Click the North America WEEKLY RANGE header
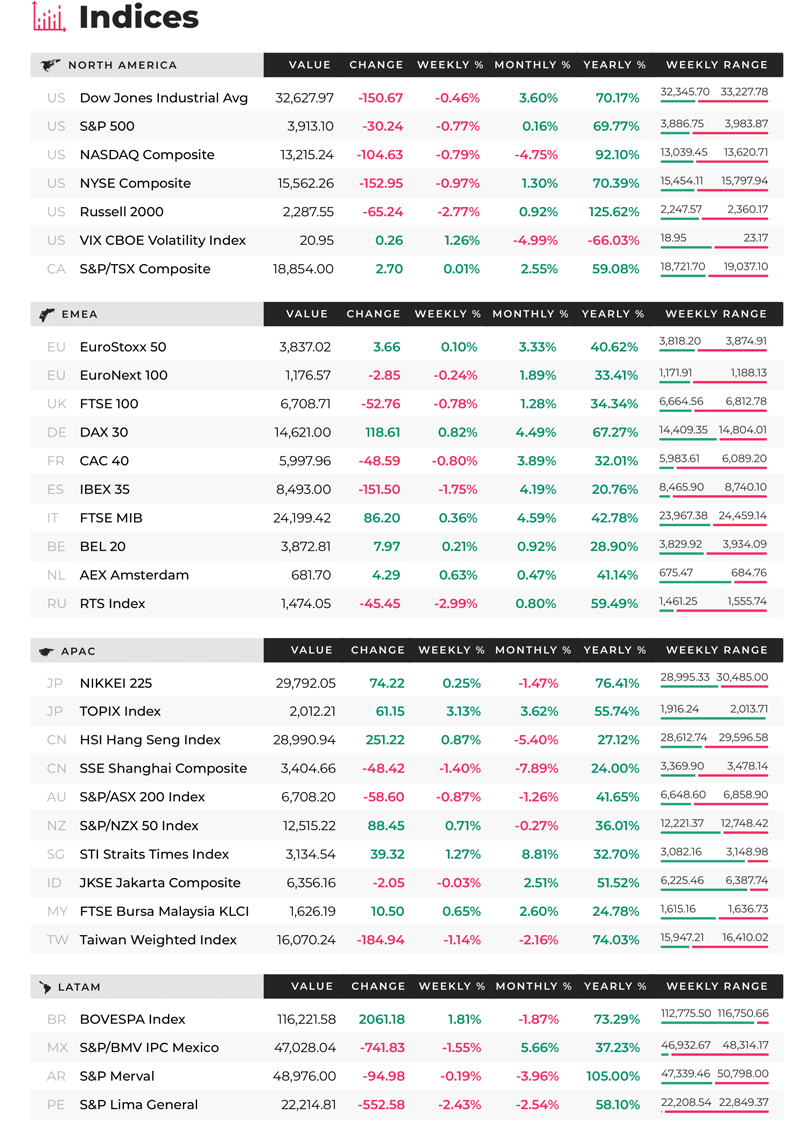The width and height of the screenshot is (806, 1142). pos(716,65)
